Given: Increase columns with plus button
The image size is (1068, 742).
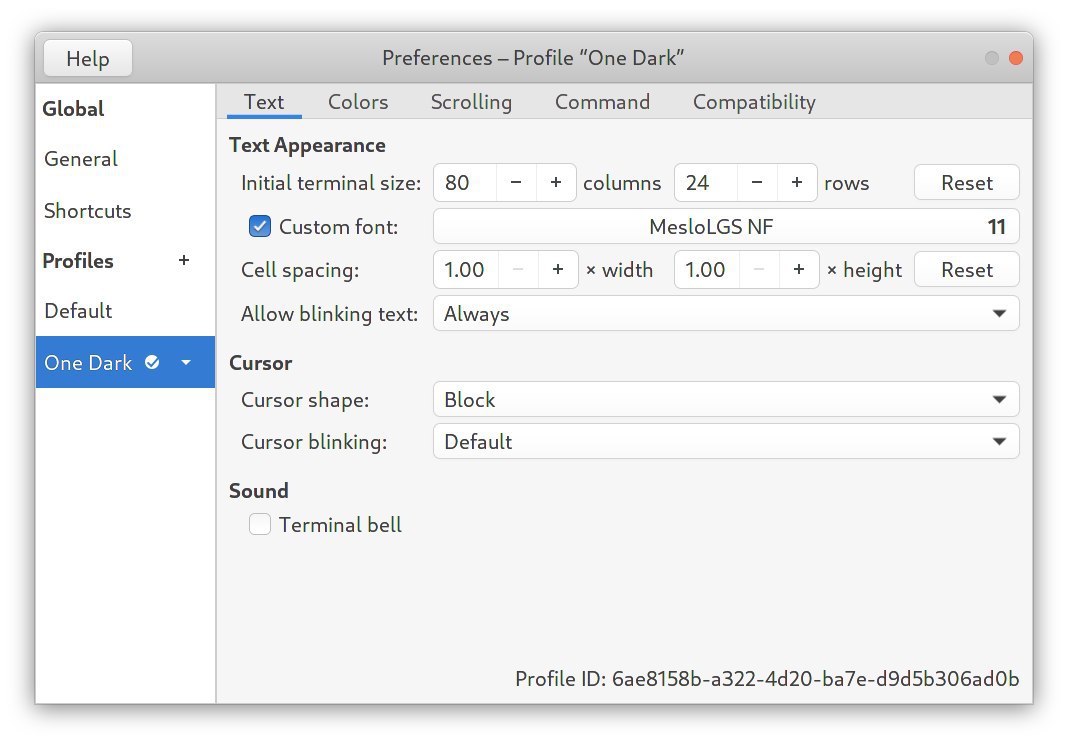Looking at the screenshot, I should (556, 183).
